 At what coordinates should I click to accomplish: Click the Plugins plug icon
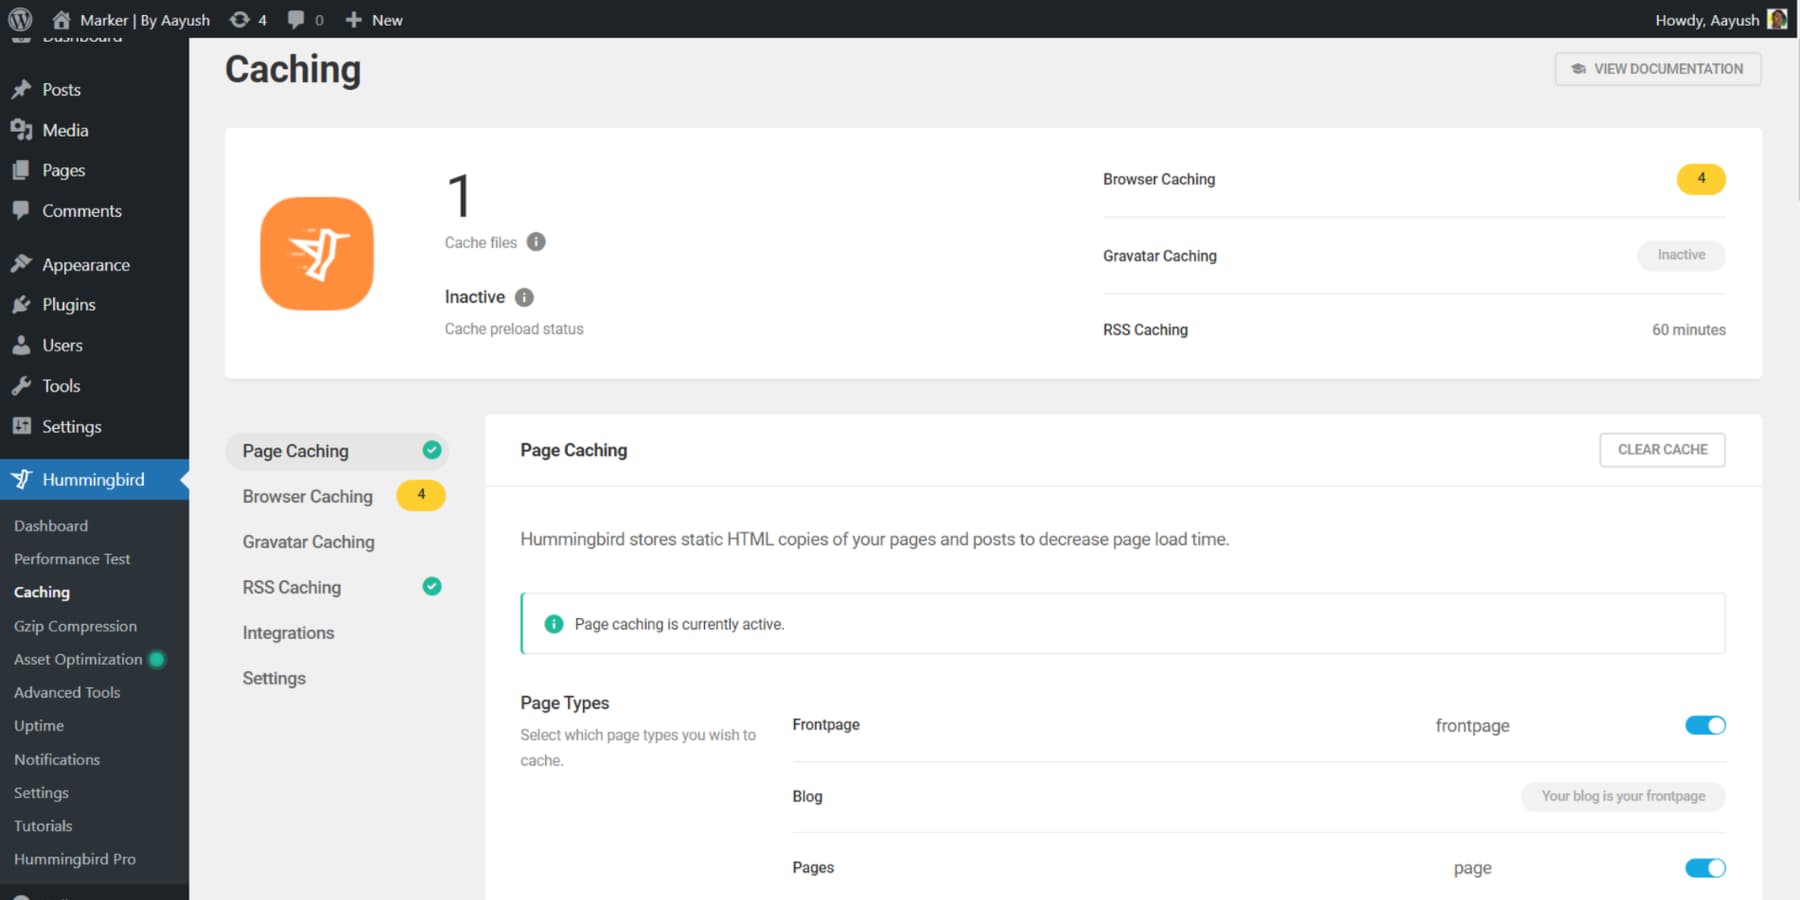pos(22,304)
